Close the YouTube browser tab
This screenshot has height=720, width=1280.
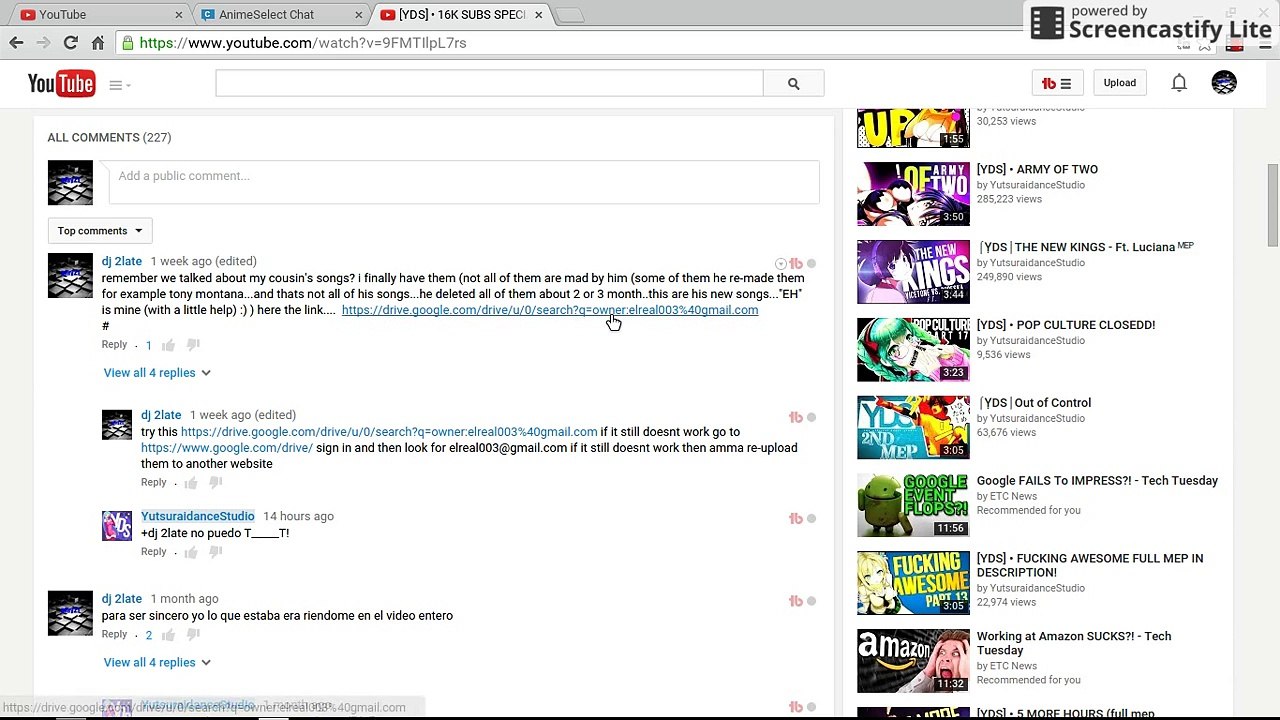click(179, 15)
